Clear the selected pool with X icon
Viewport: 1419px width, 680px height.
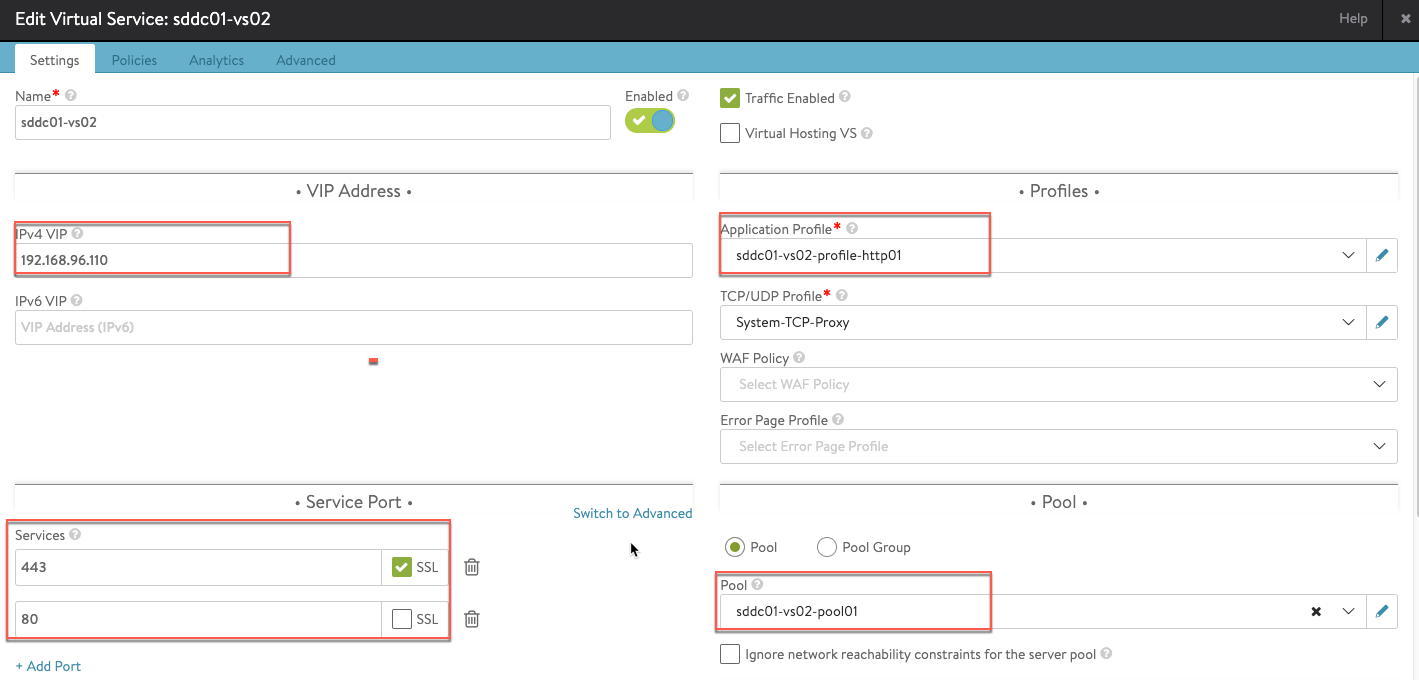(1316, 611)
